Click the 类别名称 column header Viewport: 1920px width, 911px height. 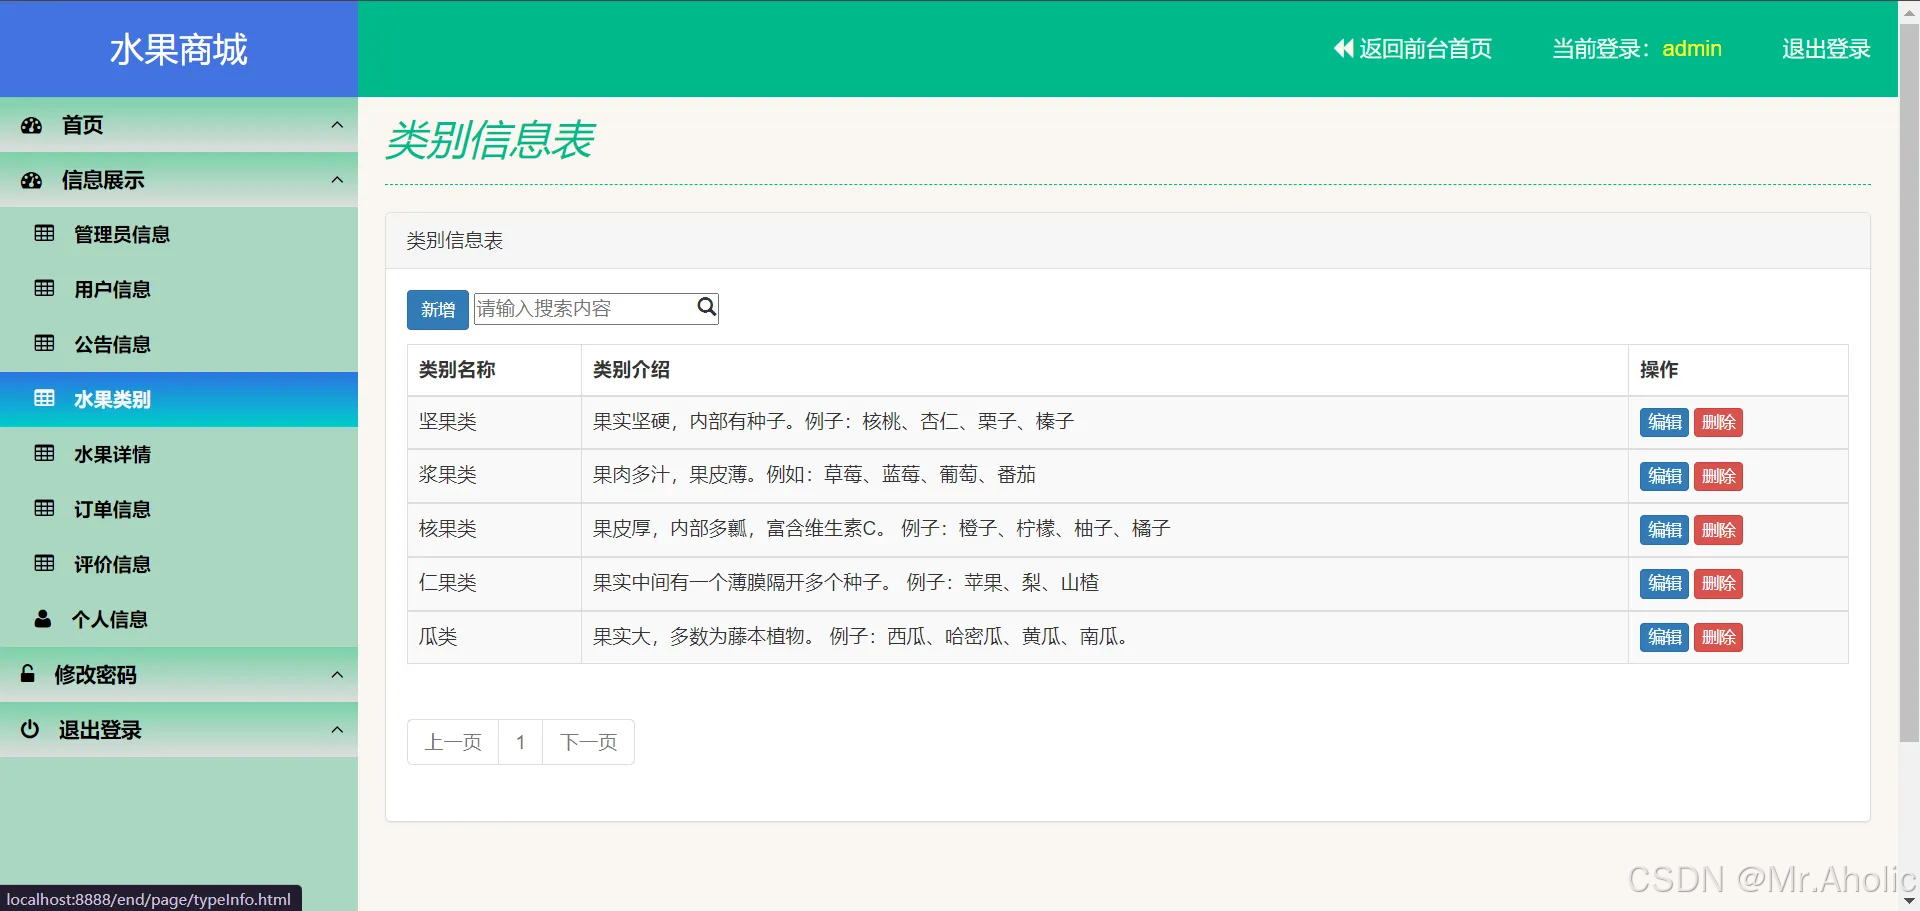[494, 370]
